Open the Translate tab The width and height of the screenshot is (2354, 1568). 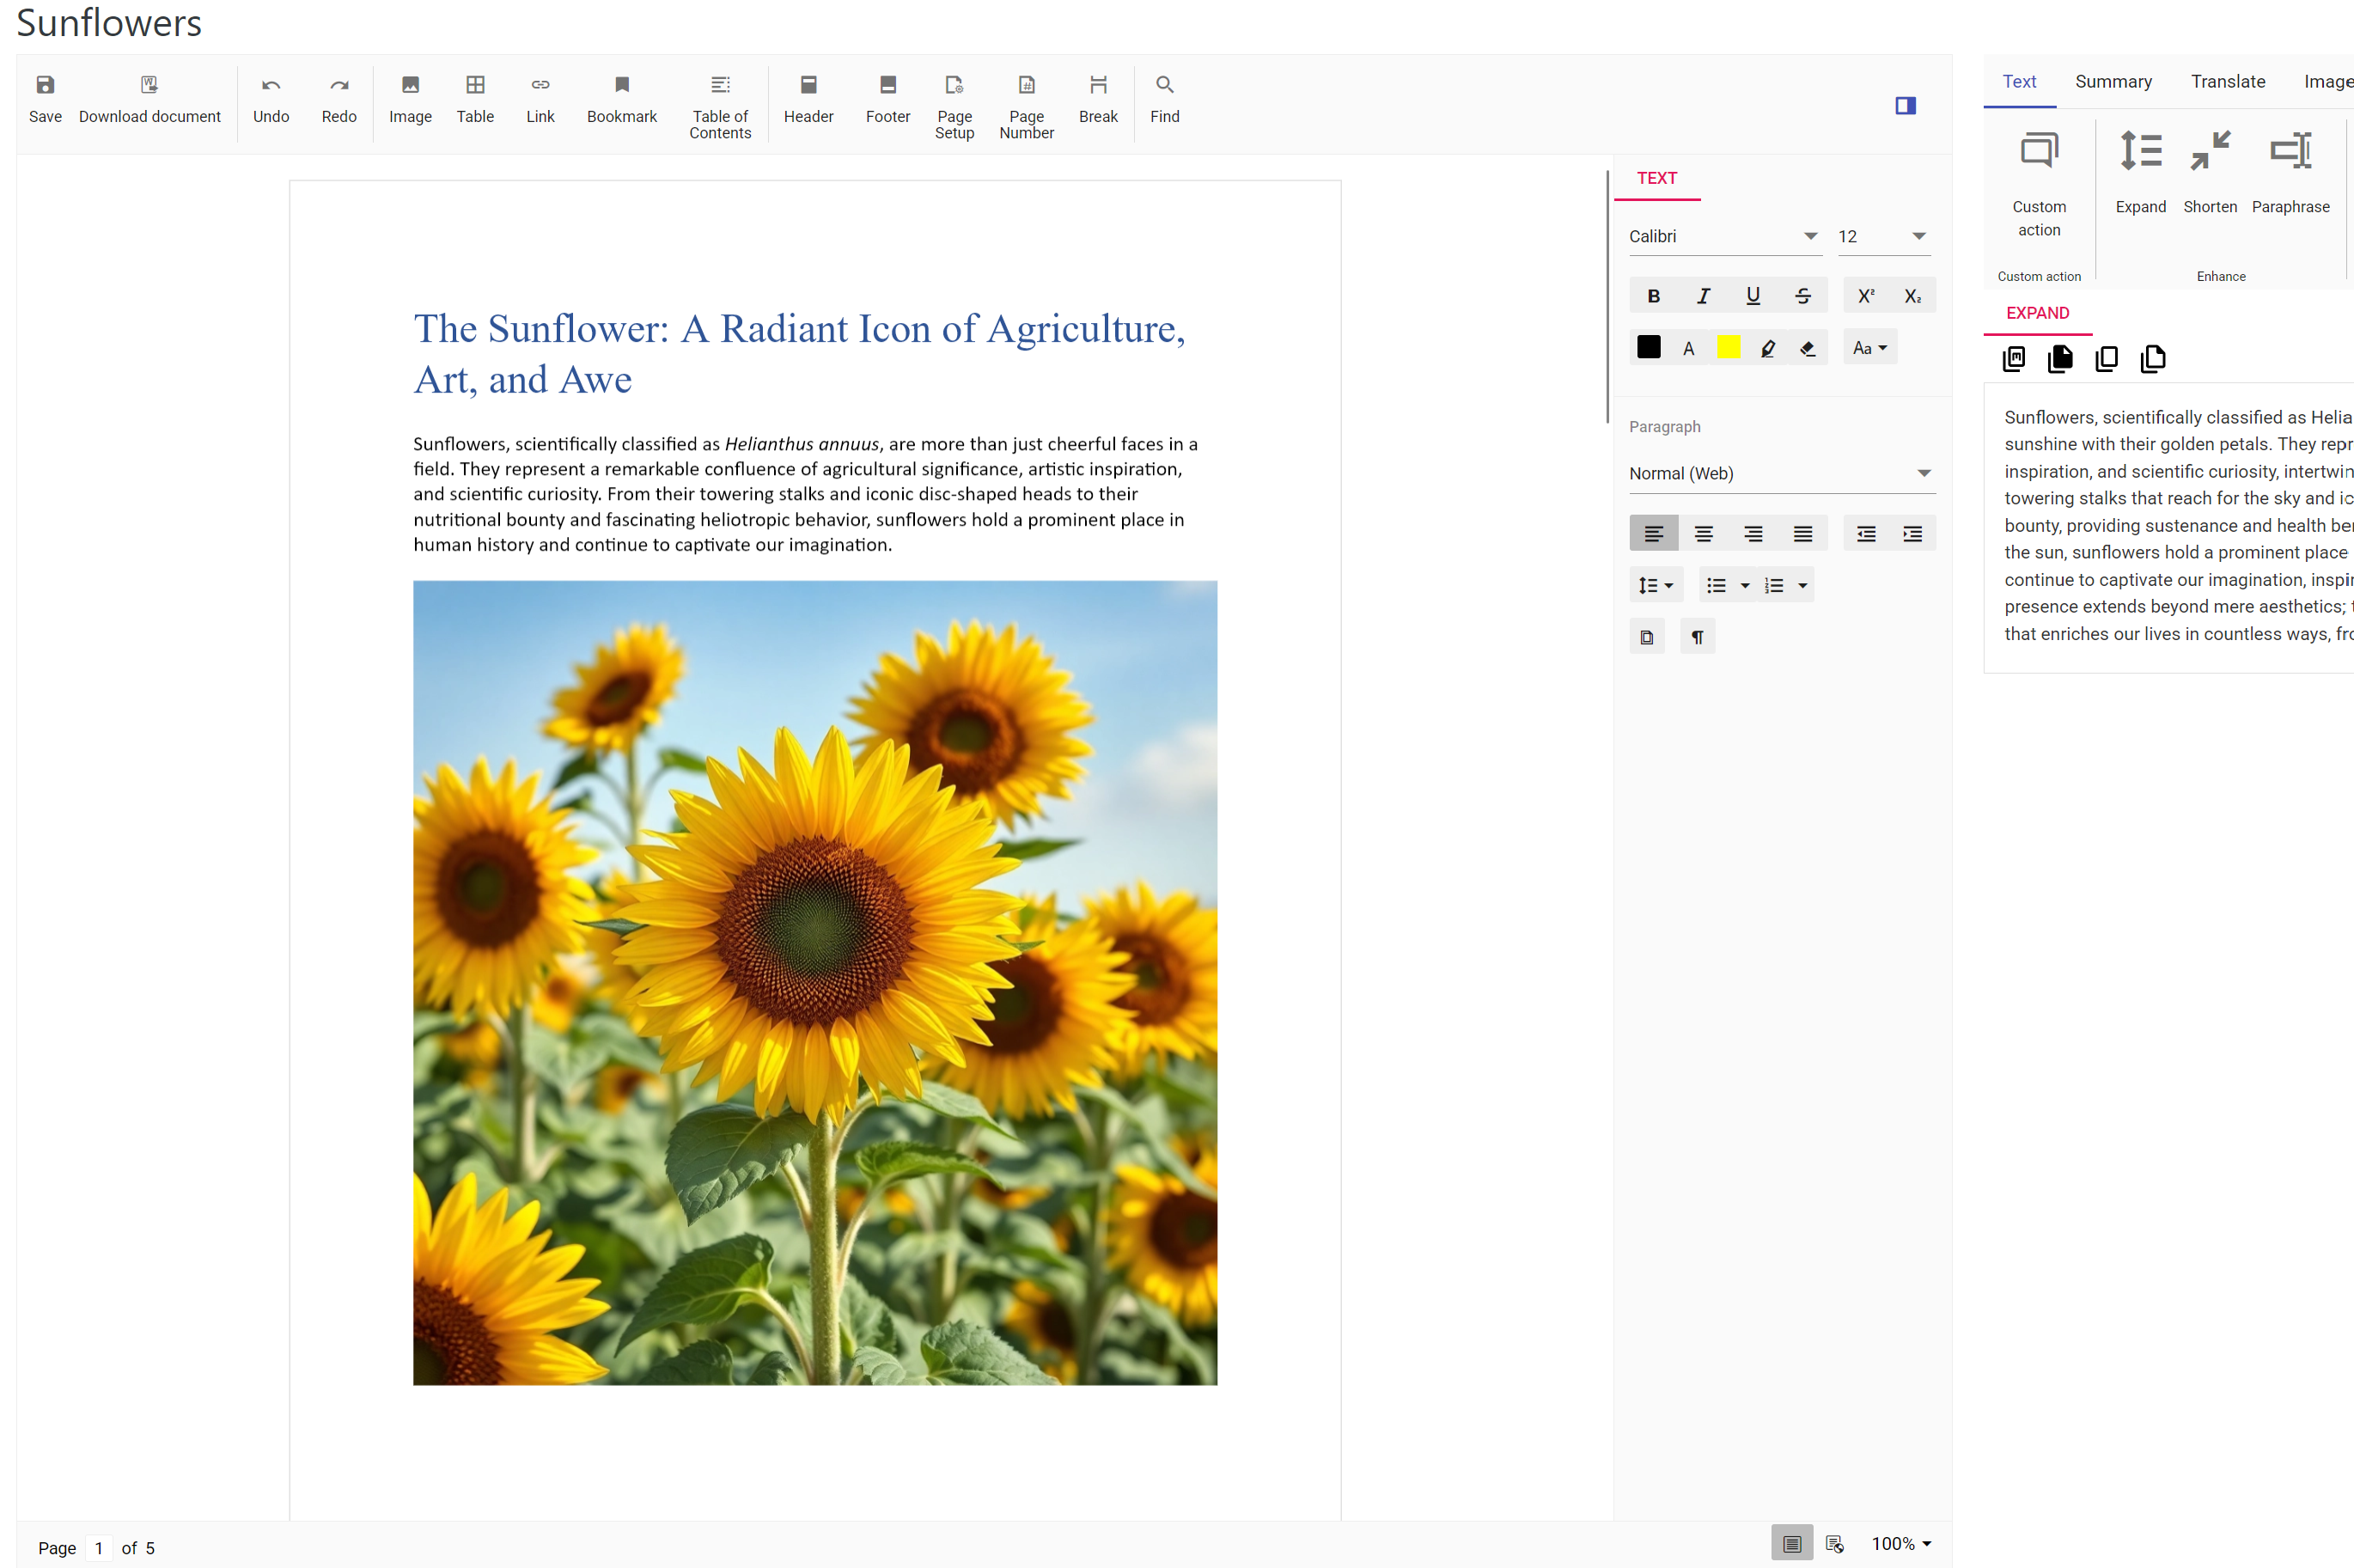tap(2227, 82)
